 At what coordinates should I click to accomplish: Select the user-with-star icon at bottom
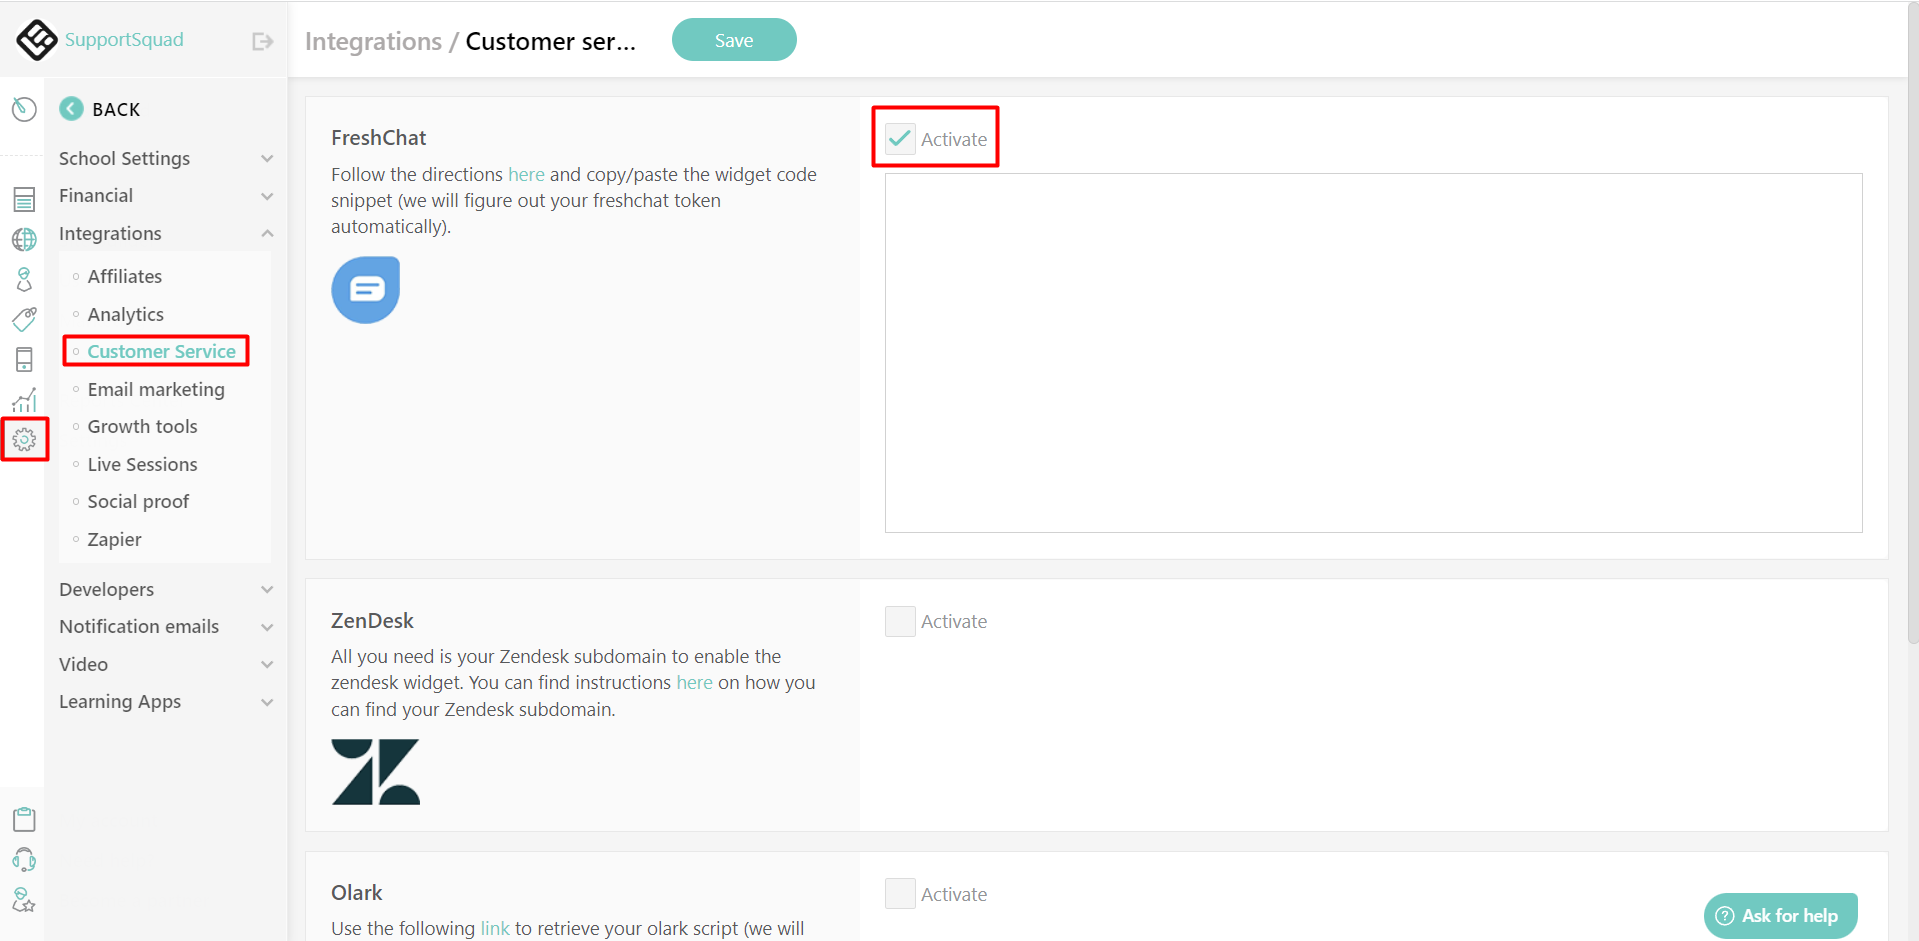click(x=24, y=900)
